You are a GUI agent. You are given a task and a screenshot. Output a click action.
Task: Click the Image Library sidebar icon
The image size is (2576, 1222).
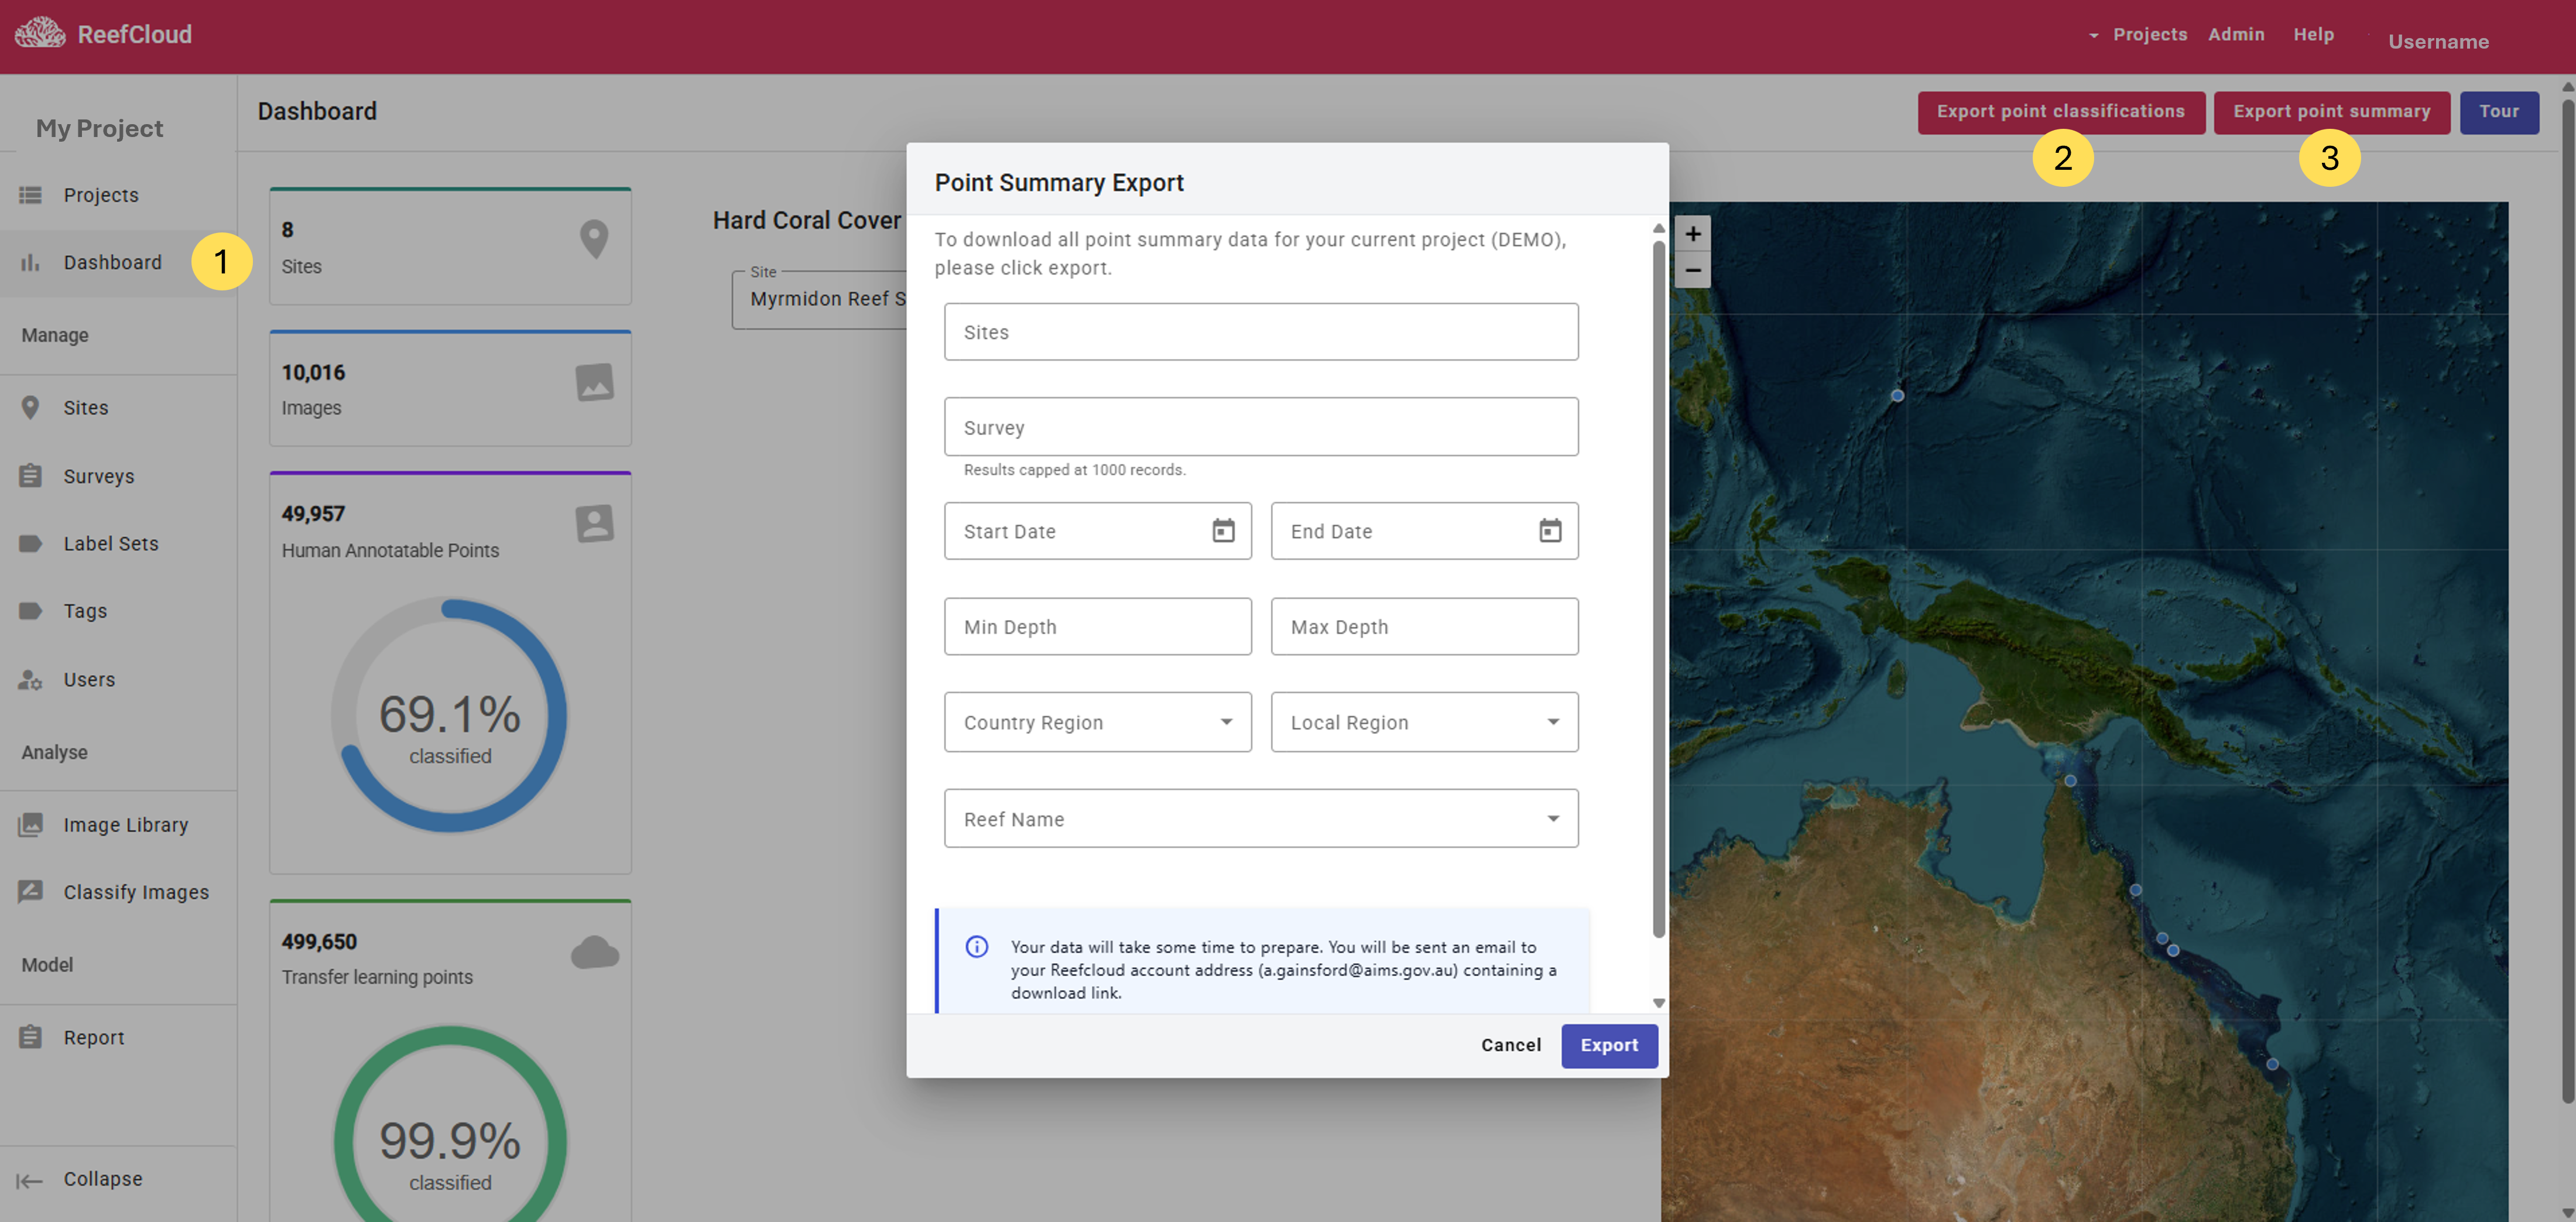click(31, 825)
